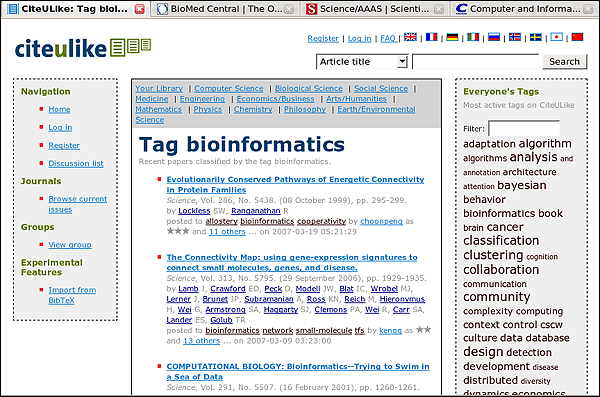Open Mathematics category
600x397 pixels.
pyautogui.click(x=158, y=109)
